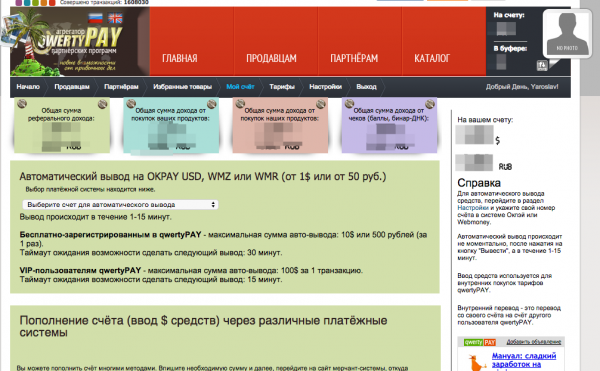Switch site language to Russian flag
Image resolution: width=600 pixels, height=371 pixels.
[95, 18]
